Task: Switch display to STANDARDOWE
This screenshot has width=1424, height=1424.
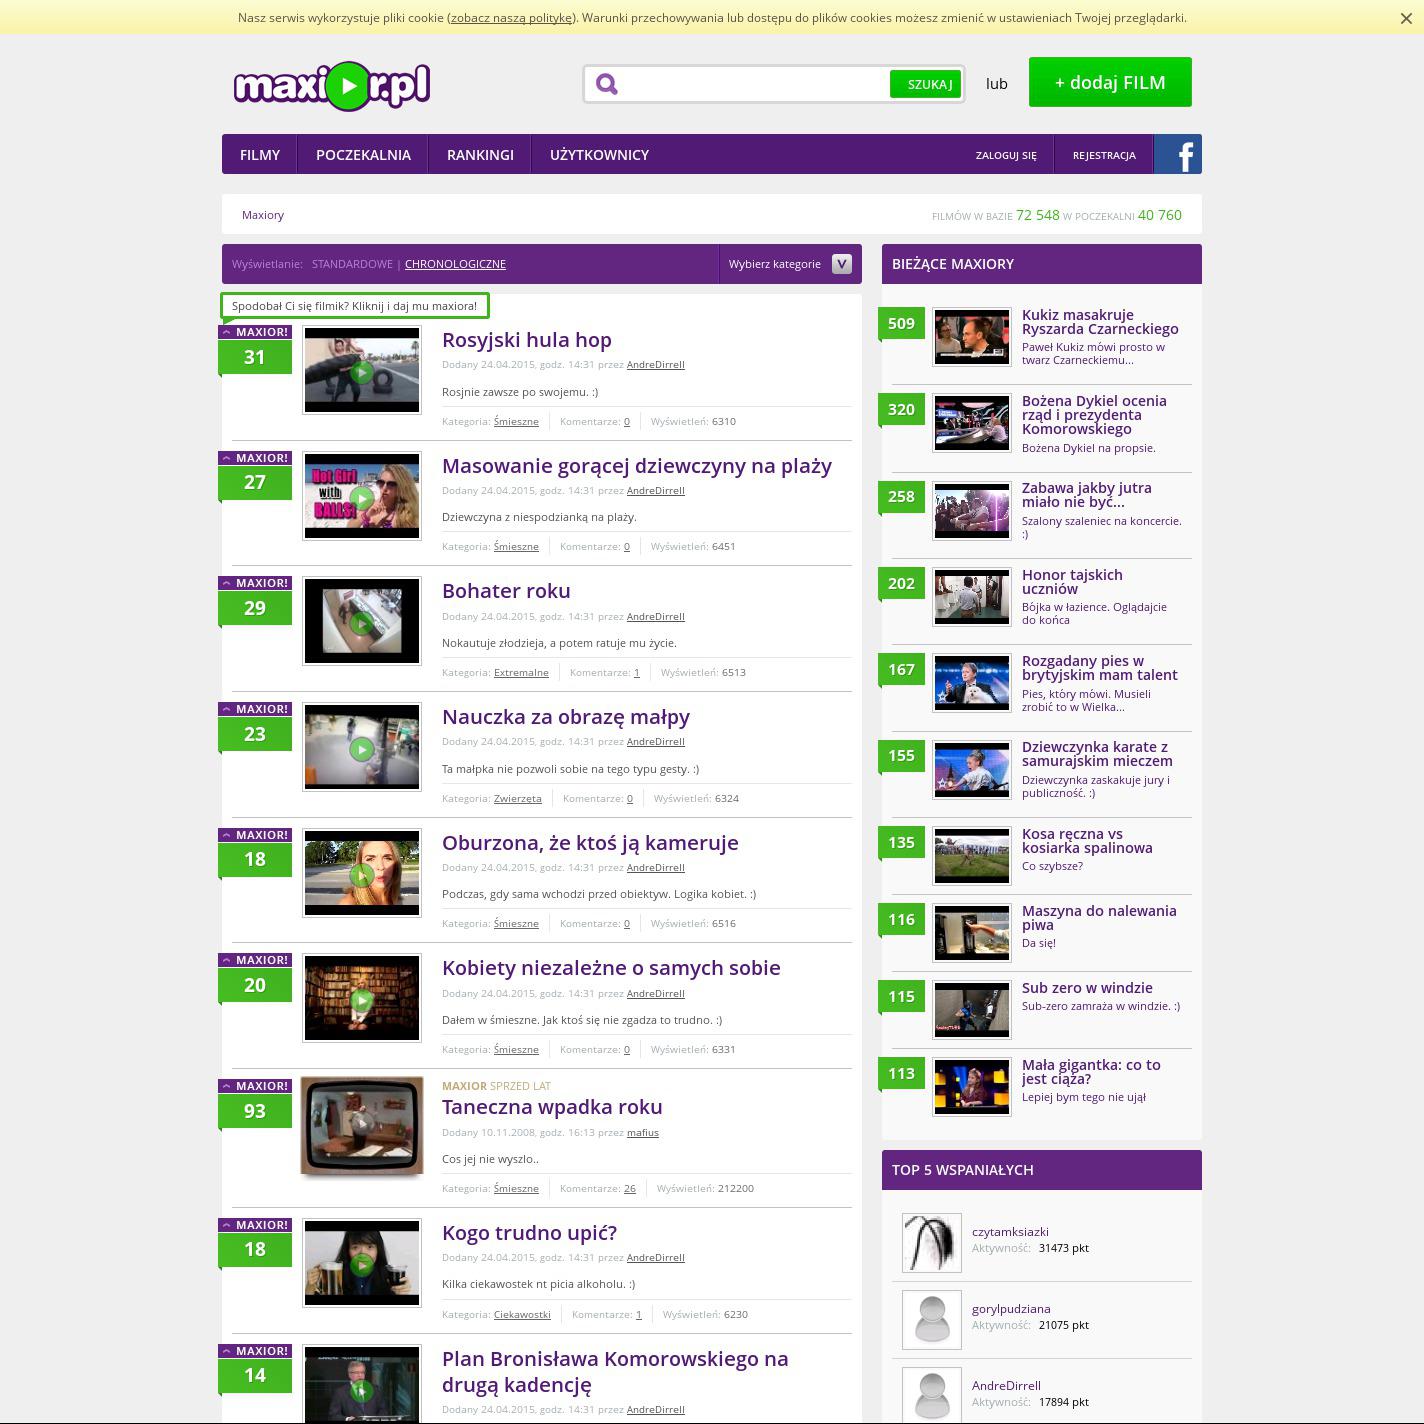Action: coord(352,264)
